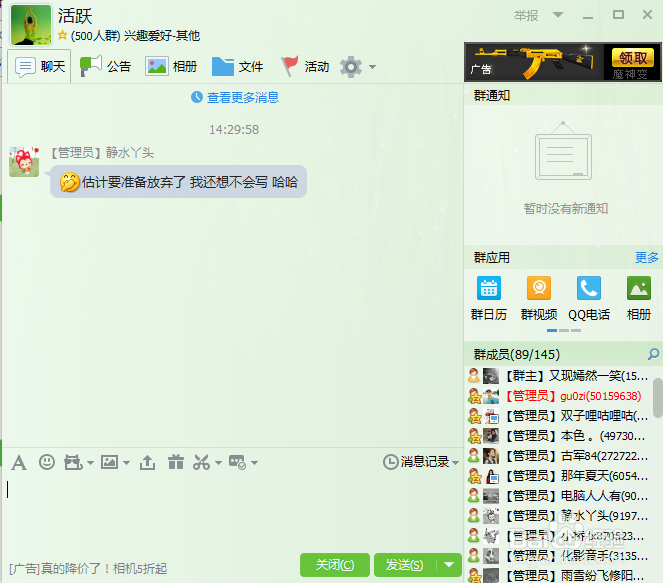This screenshot has height=583, width=663.
Task: Switch to the 活动 tab
Action: (304, 66)
